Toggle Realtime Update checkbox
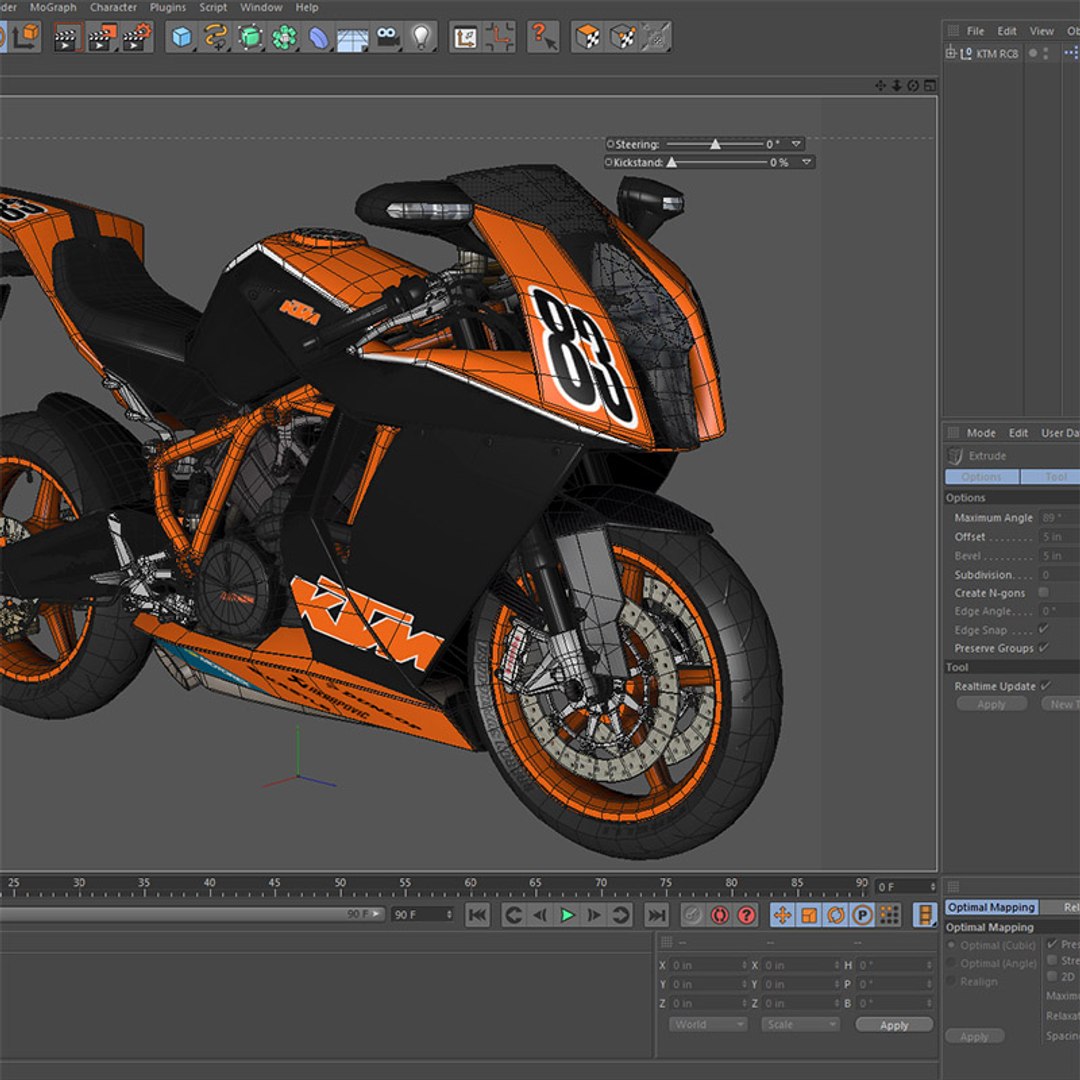 pyautogui.click(x=1046, y=685)
